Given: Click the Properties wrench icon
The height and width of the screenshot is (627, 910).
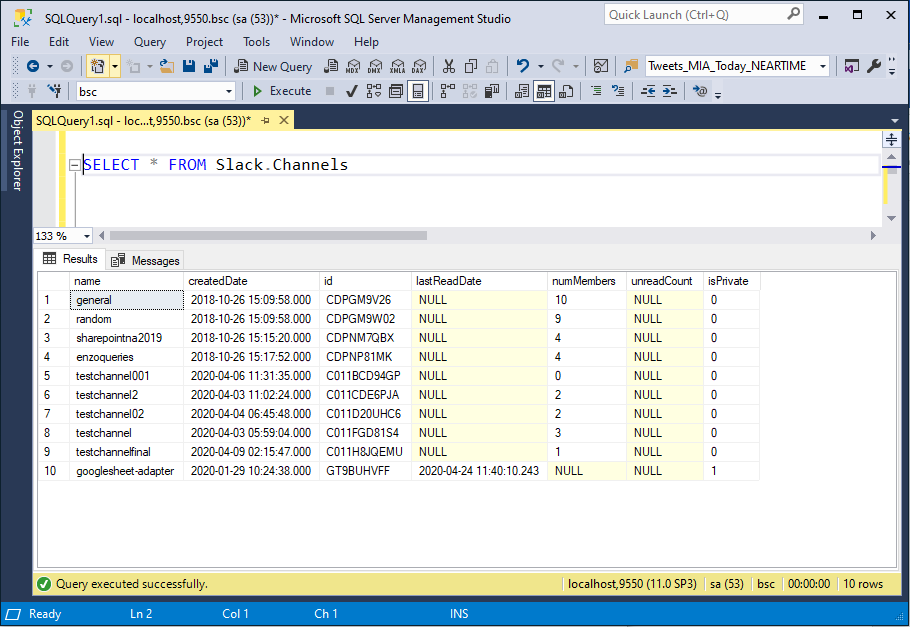Looking at the screenshot, I should point(873,66).
